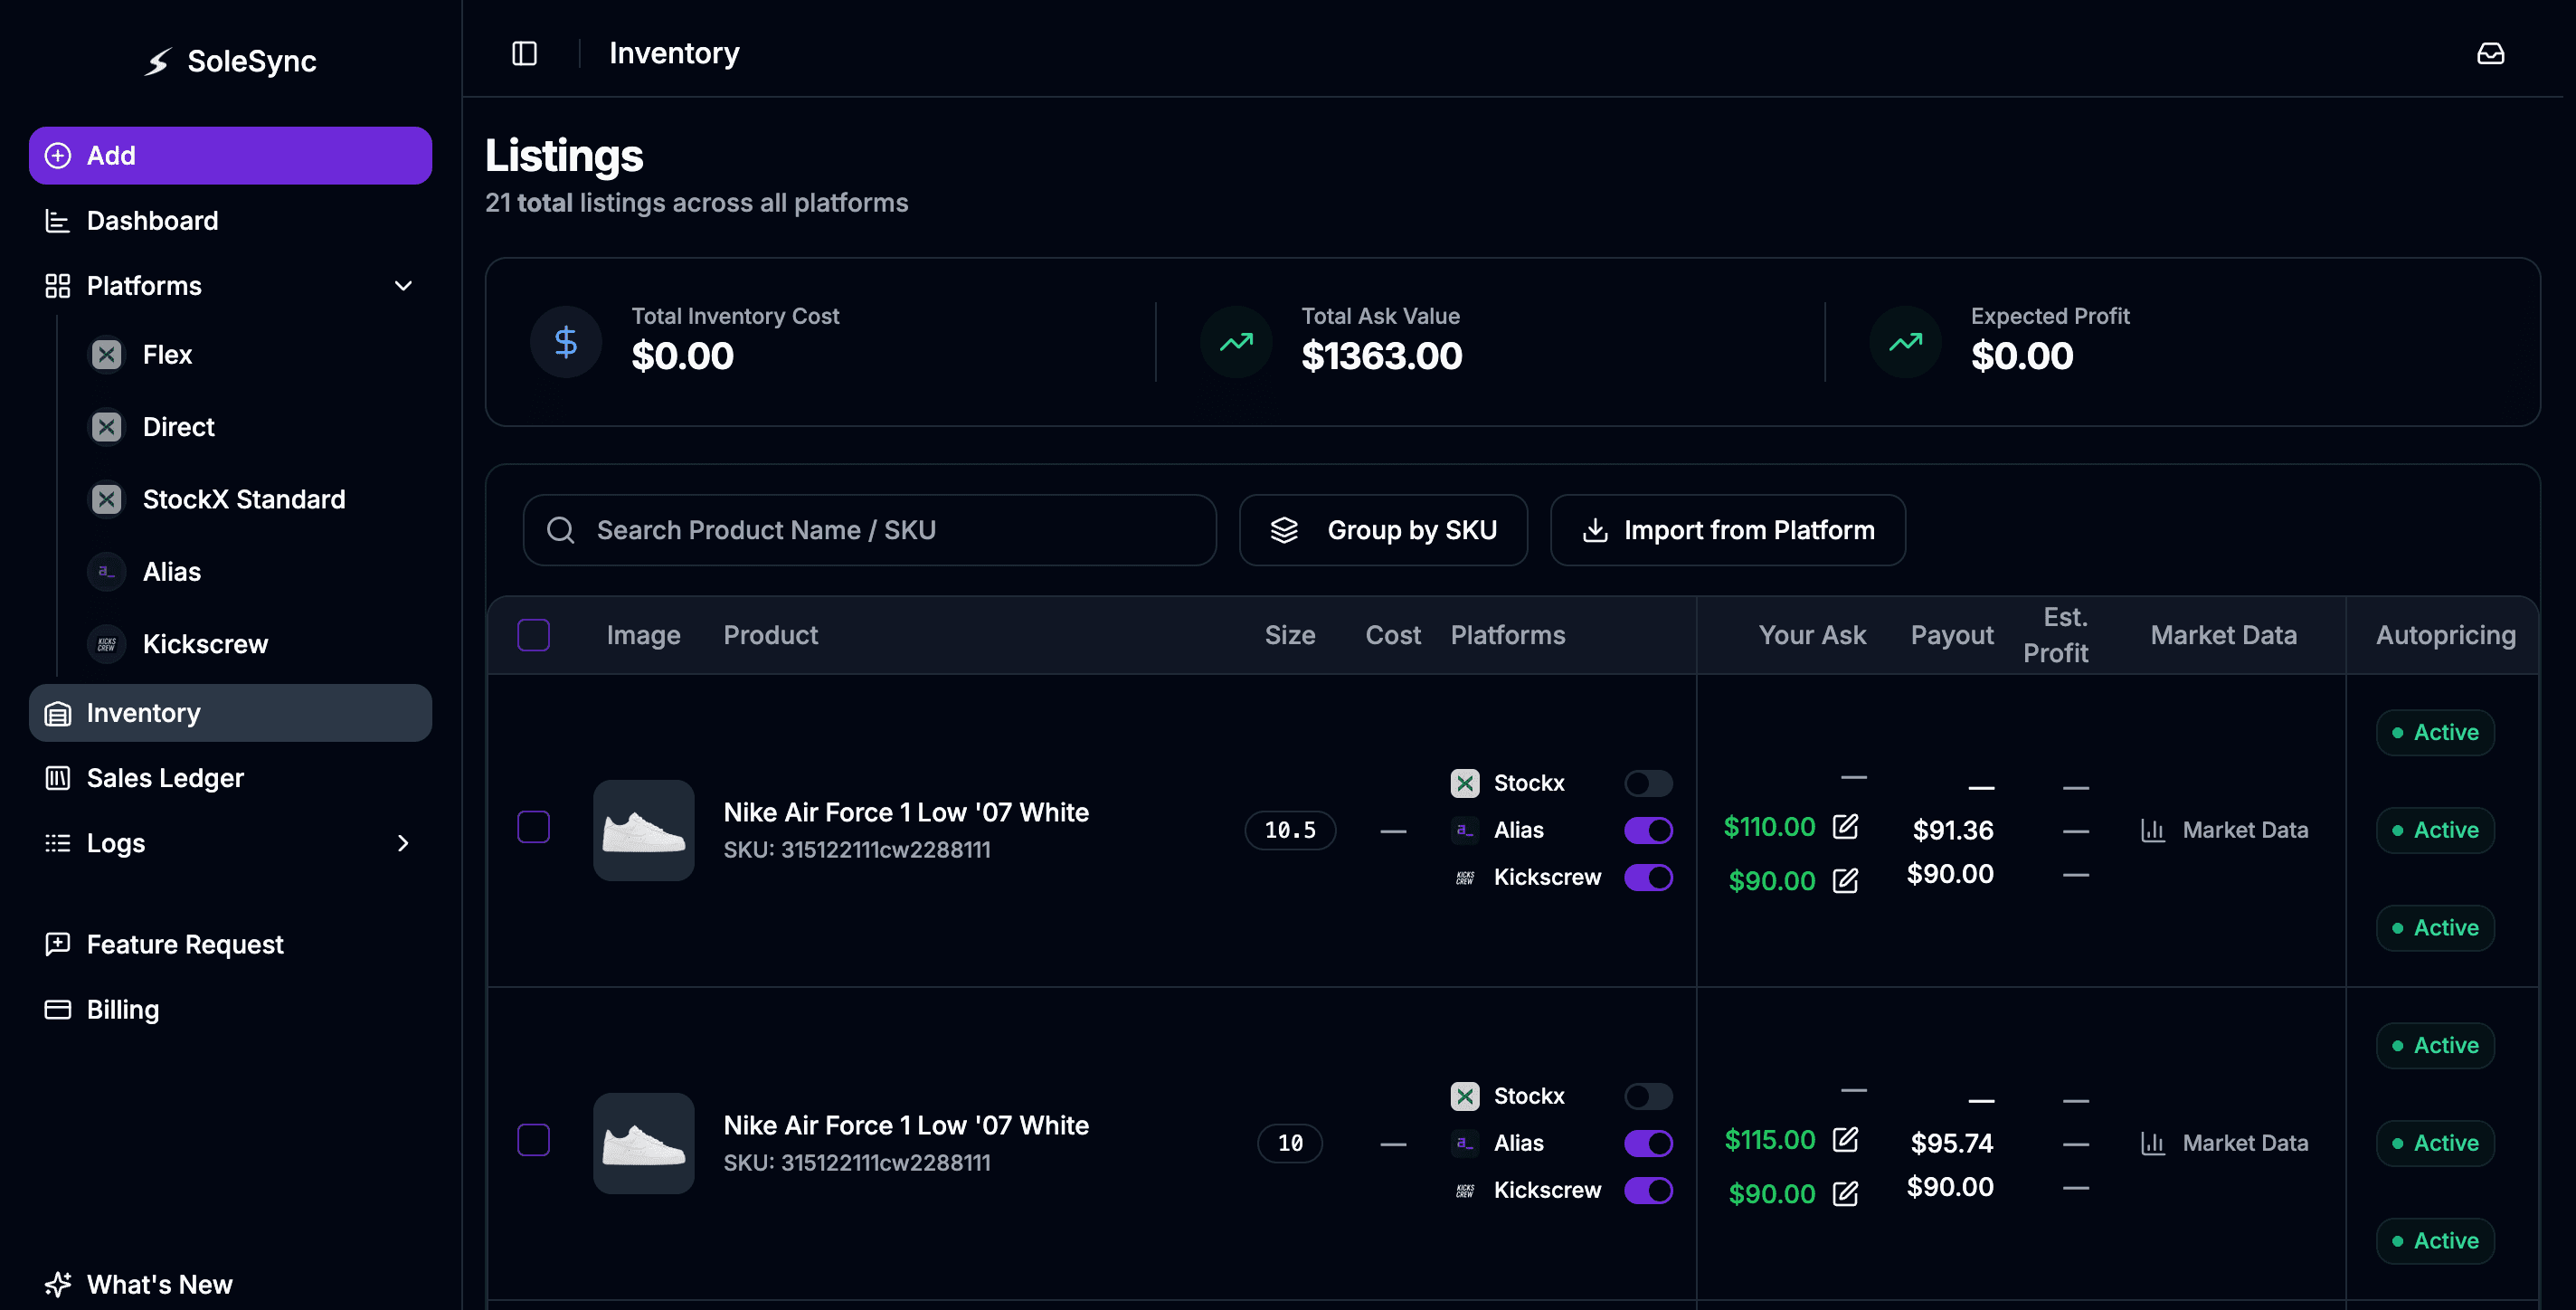Image resolution: width=2576 pixels, height=1310 pixels.
Task: Click the plus icon on Add
Action: pos(58,156)
